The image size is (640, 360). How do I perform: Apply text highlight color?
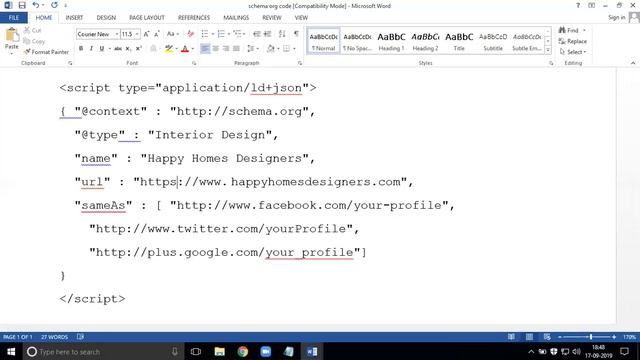coord(169,49)
